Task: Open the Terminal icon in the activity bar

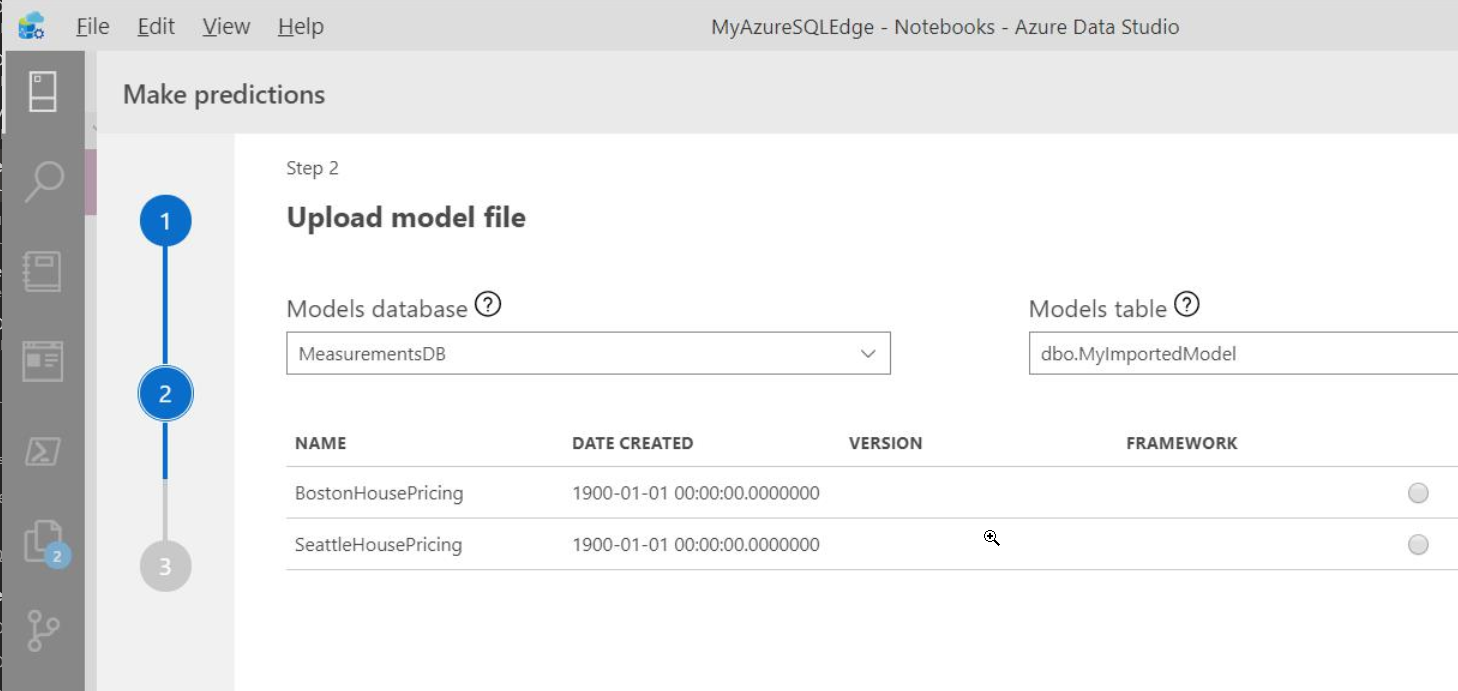Action: [43, 451]
